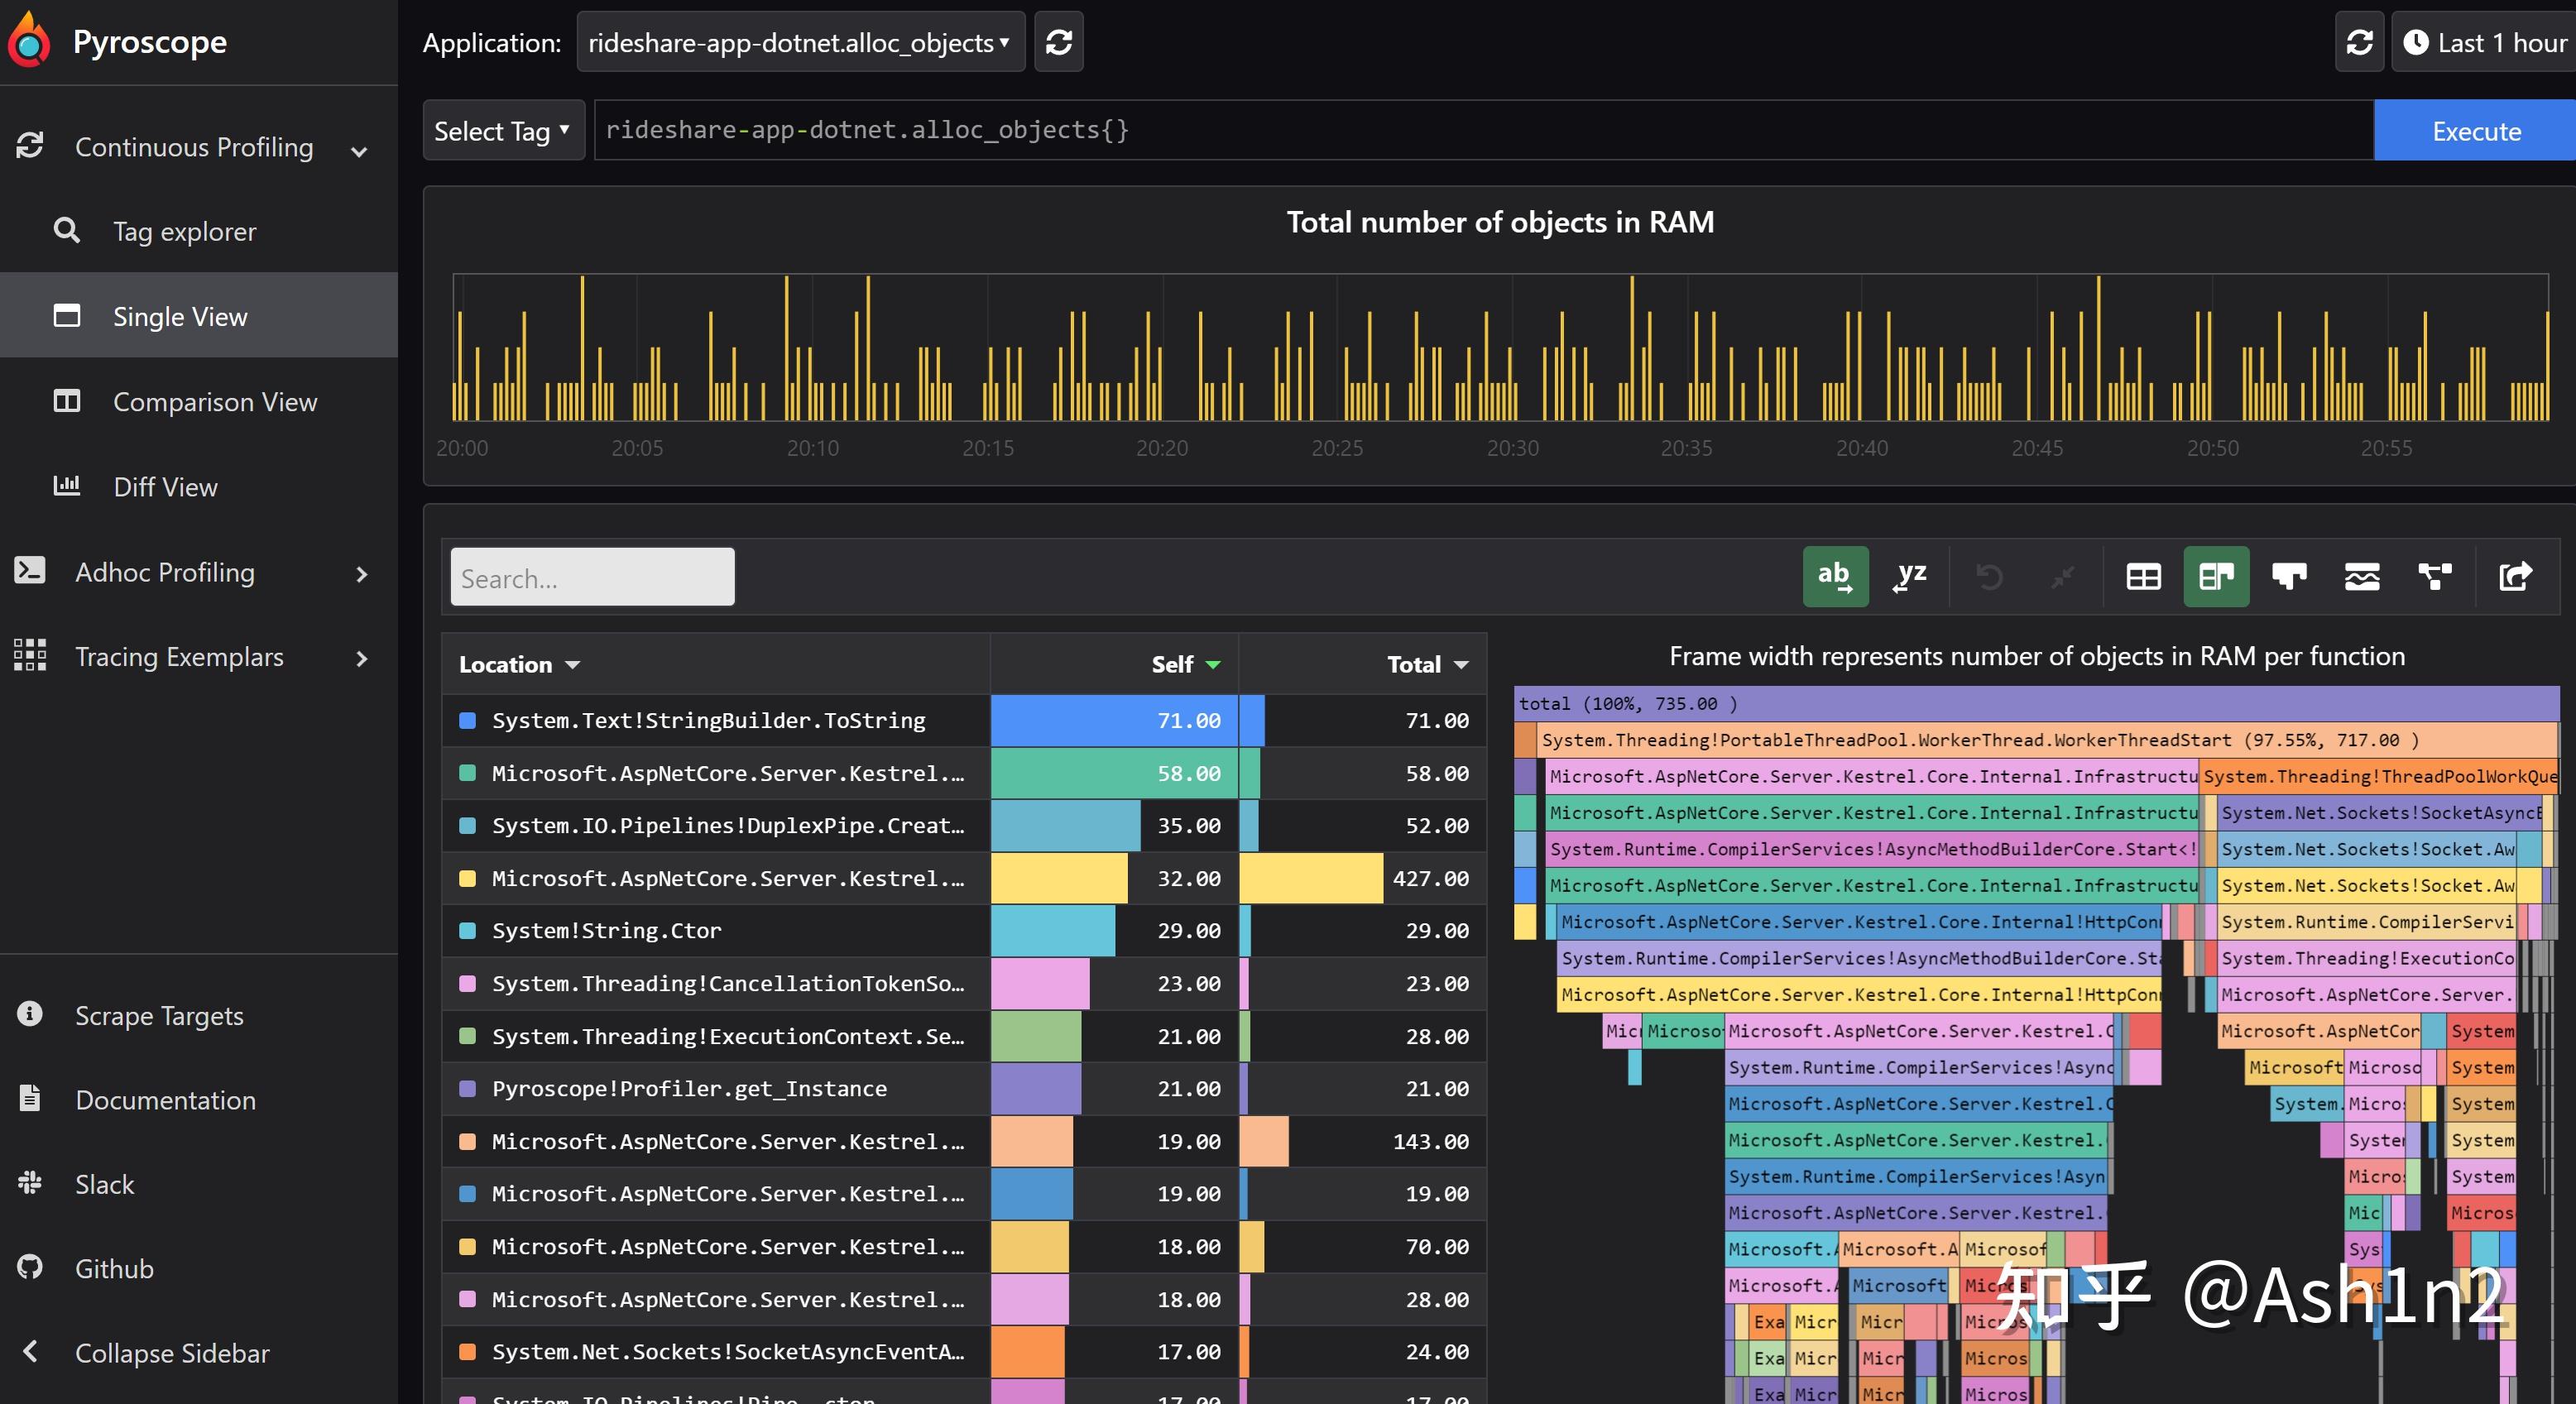The height and width of the screenshot is (1404, 2576).
Task: Toggle table and flamegraph combined view
Action: [x=2216, y=577]
